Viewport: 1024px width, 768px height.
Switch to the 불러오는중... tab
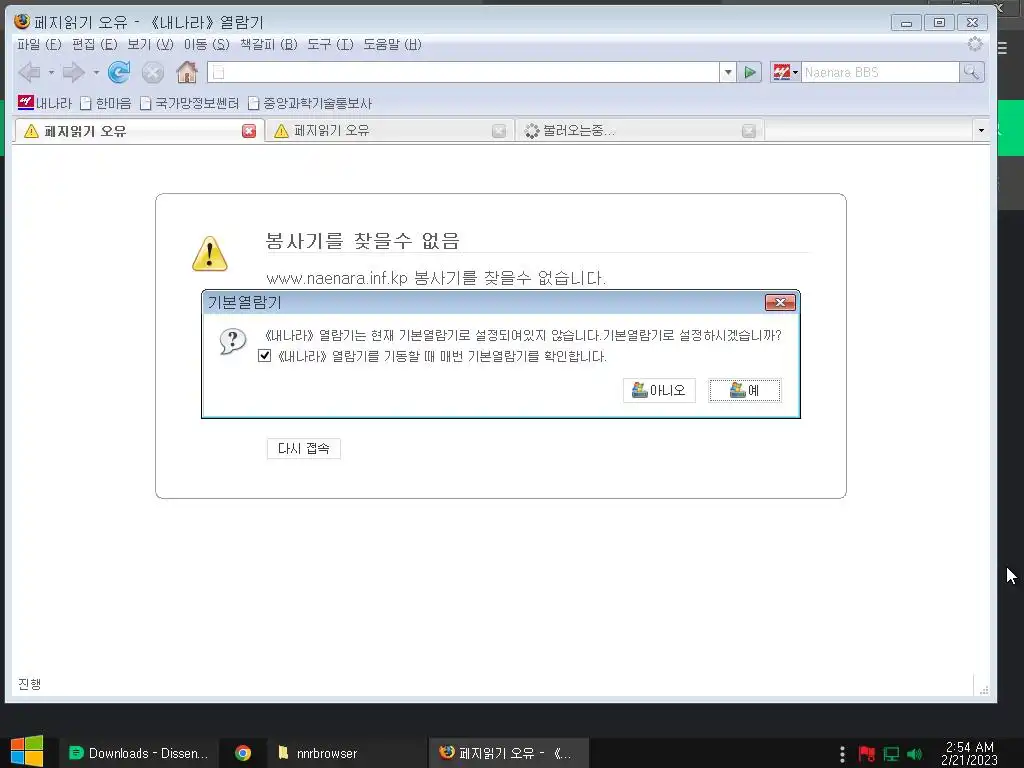point(637,131)
